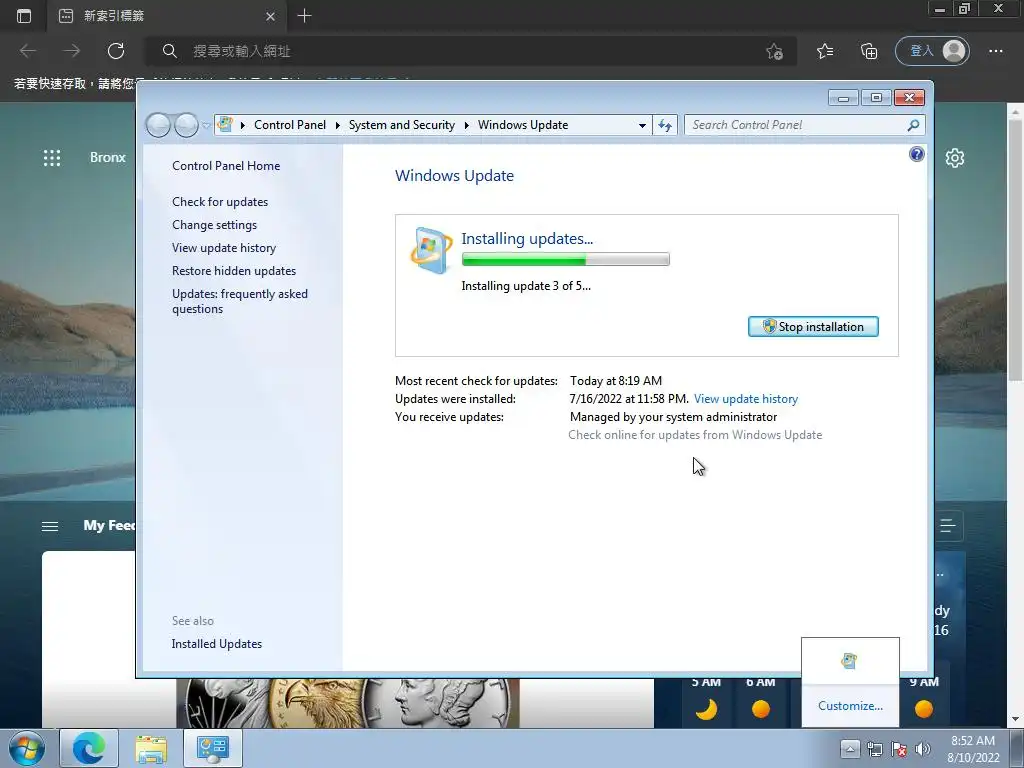Focus the Search Control Panel field
This screenshot has width=1024, height=768.
coord(797,125)
